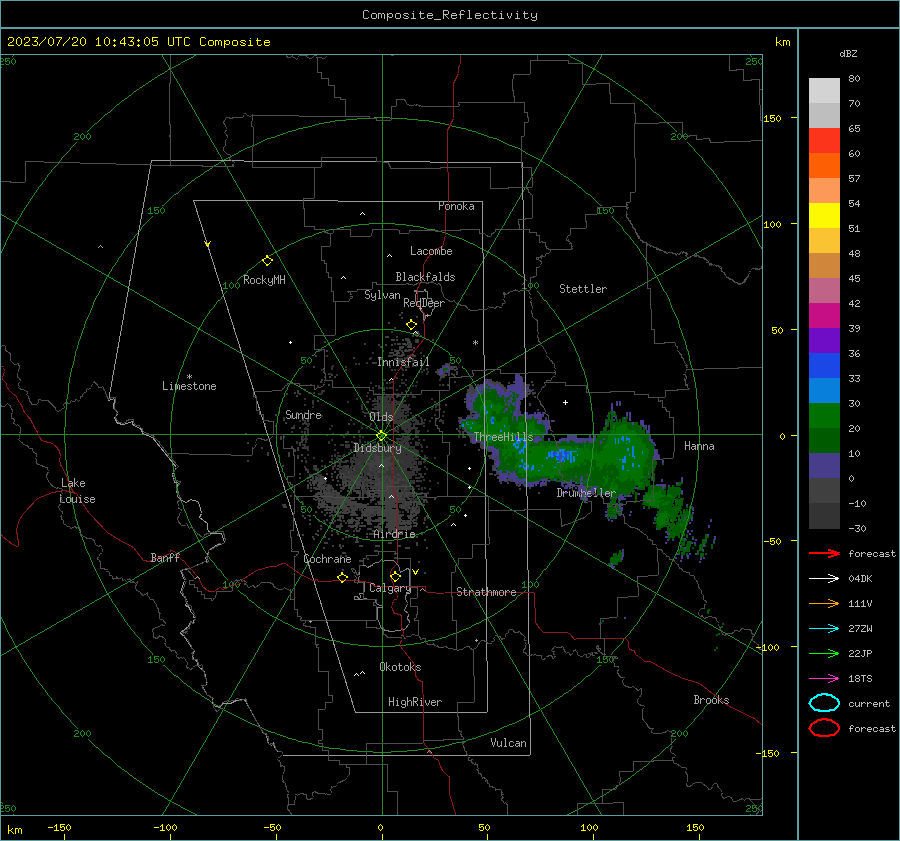Click the 'Didsbury' map label
Image resolution: width=900 pixels, height=841 pixels.
click(377, 448)
